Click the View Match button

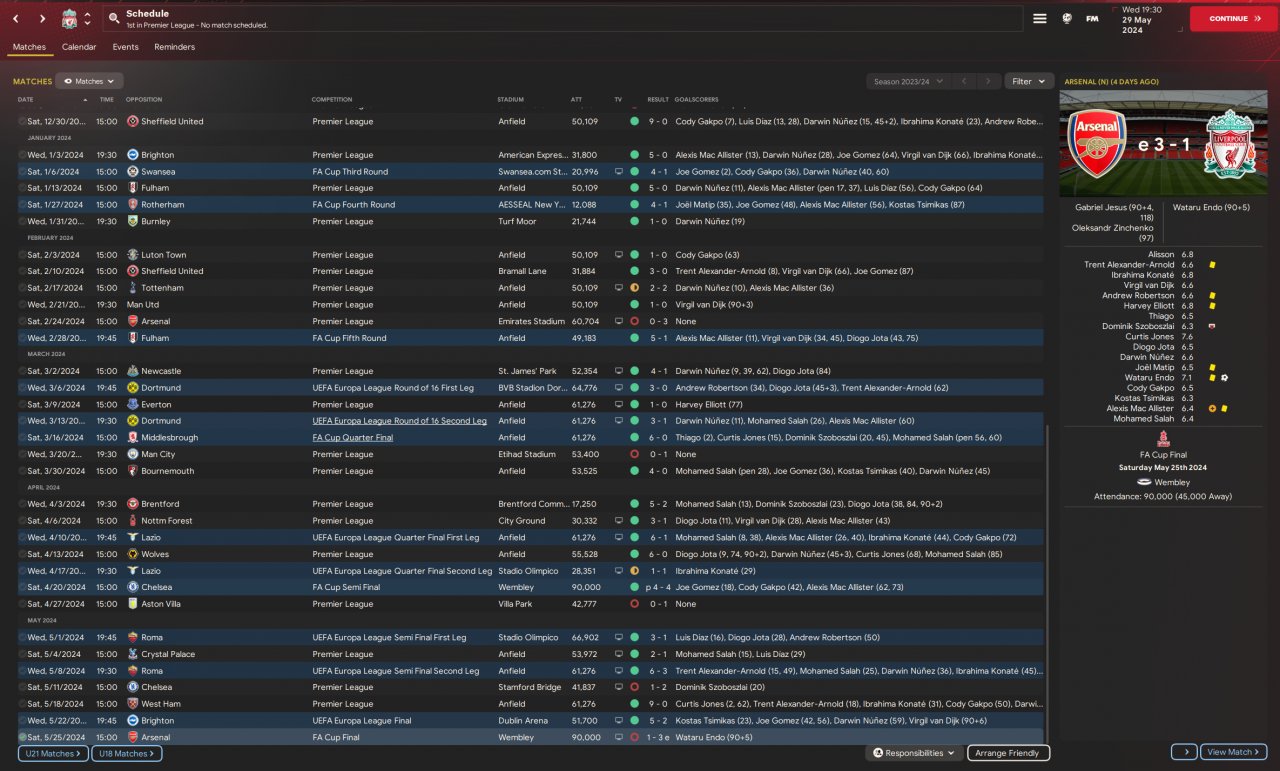(1234, 752)
